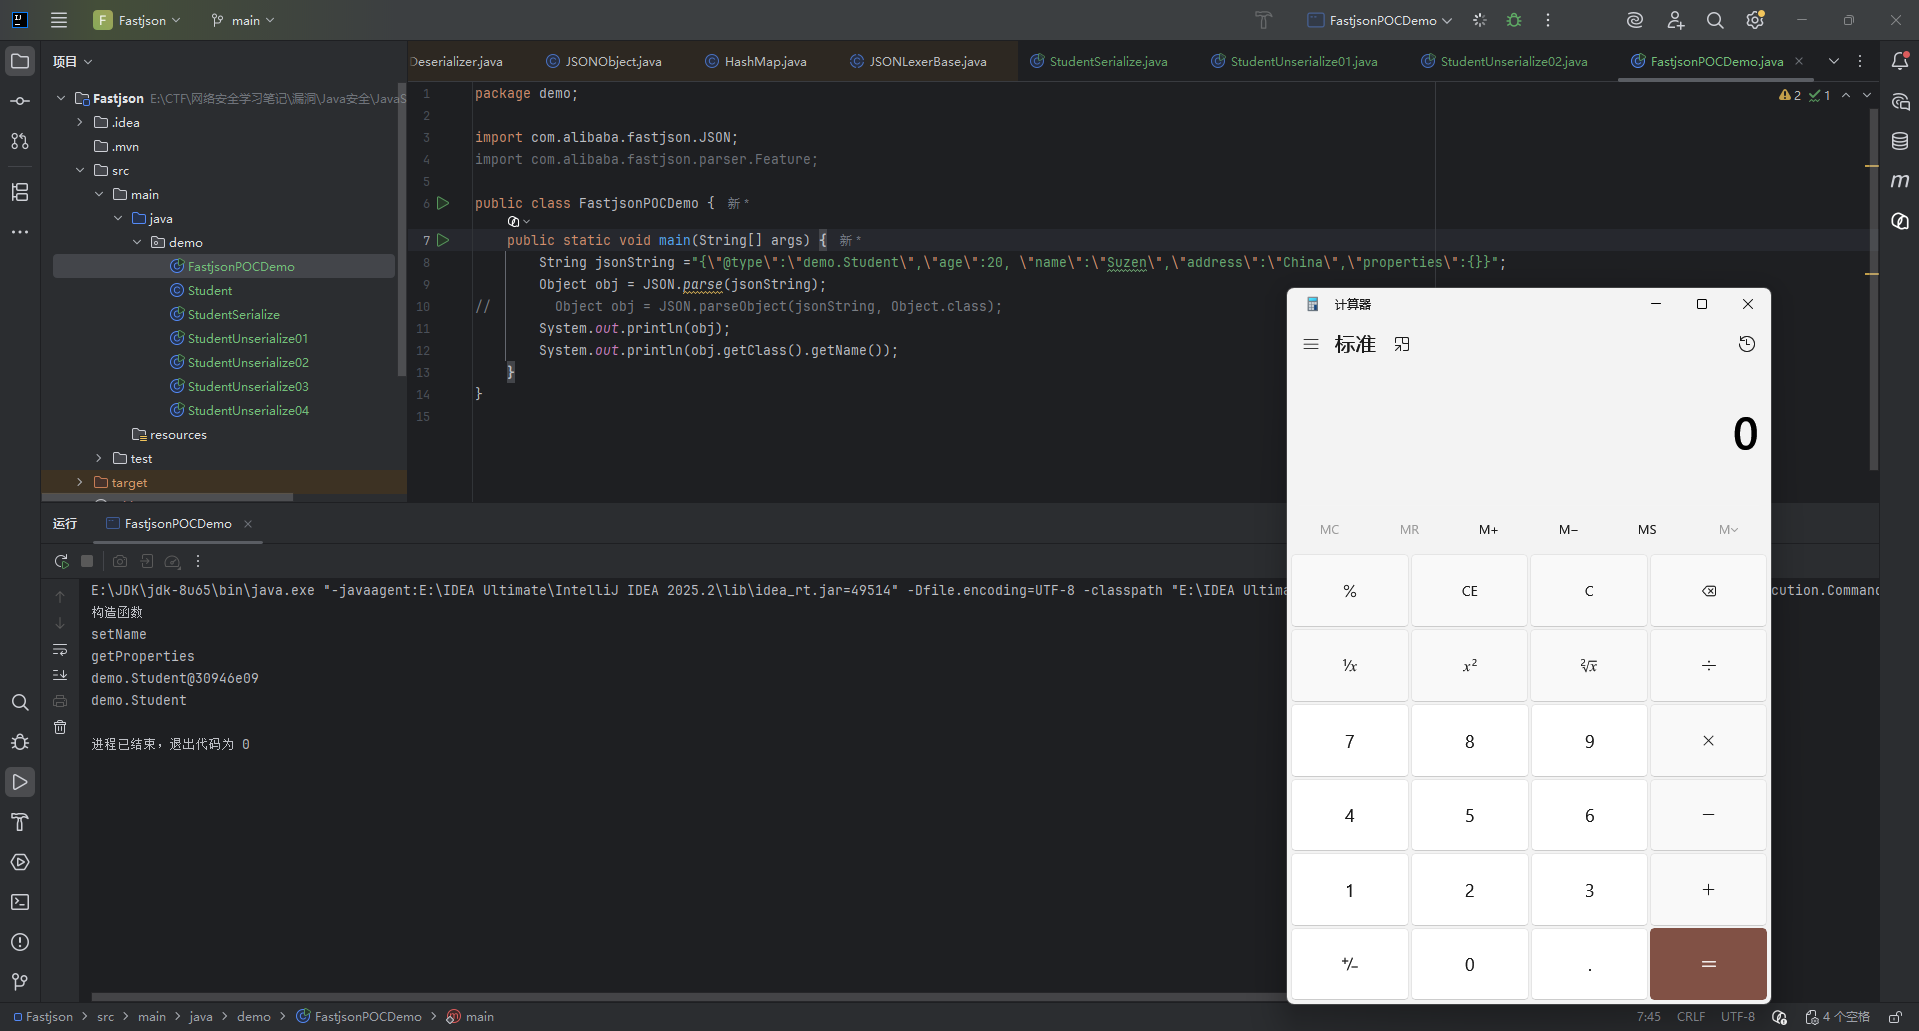The height and width of the screenshot is (1031, 1919).
Task: Click the 7 key in Calculator
Action: (x=1350, y=741)
